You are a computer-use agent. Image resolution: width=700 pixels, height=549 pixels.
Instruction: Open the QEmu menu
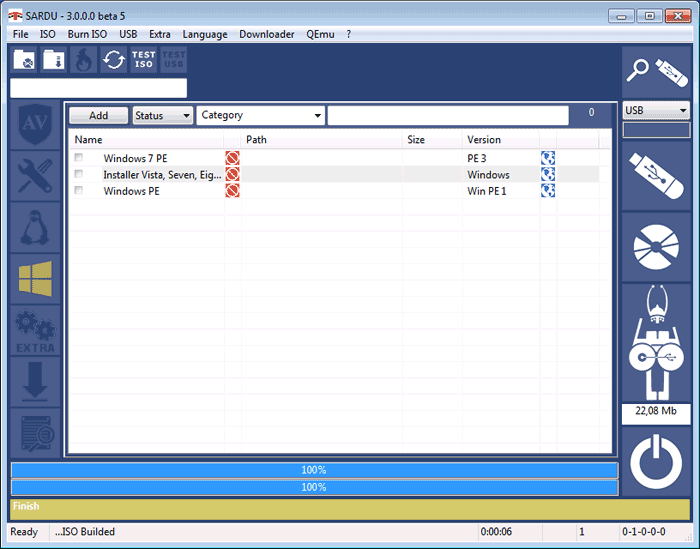[320, 34]
